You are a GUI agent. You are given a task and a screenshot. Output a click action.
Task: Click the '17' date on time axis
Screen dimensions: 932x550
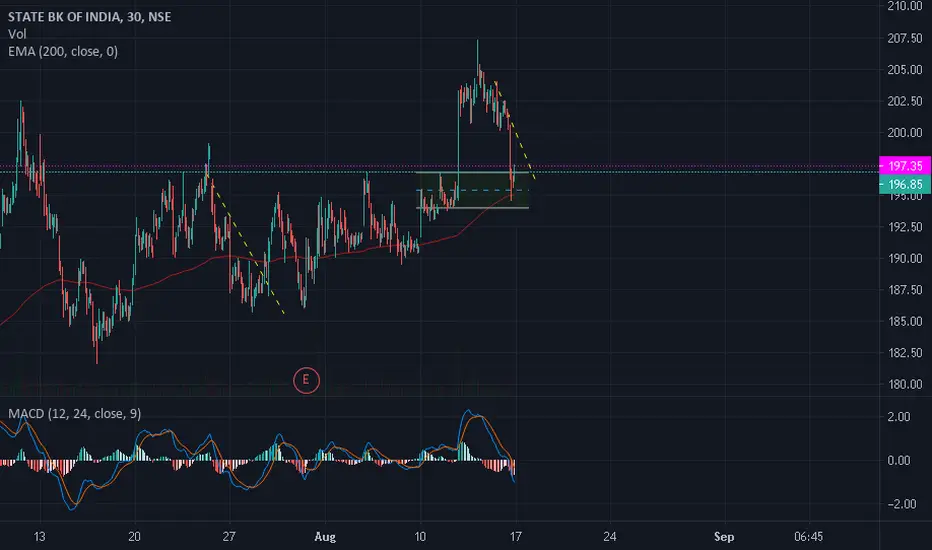coord(515,537)
